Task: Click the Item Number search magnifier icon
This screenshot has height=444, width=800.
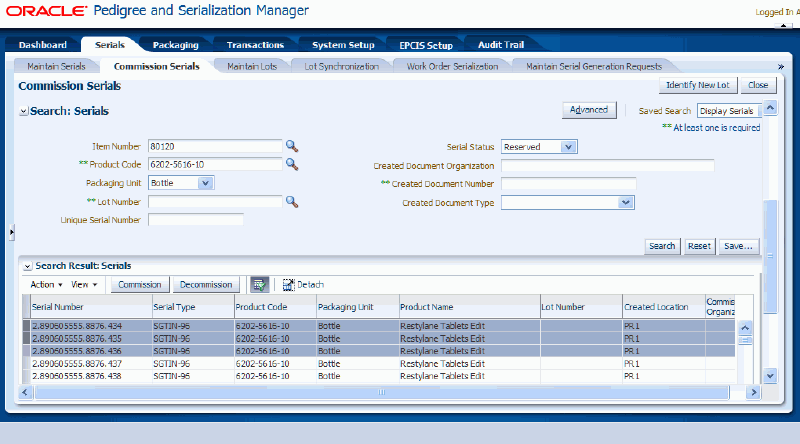Action: 292,146
